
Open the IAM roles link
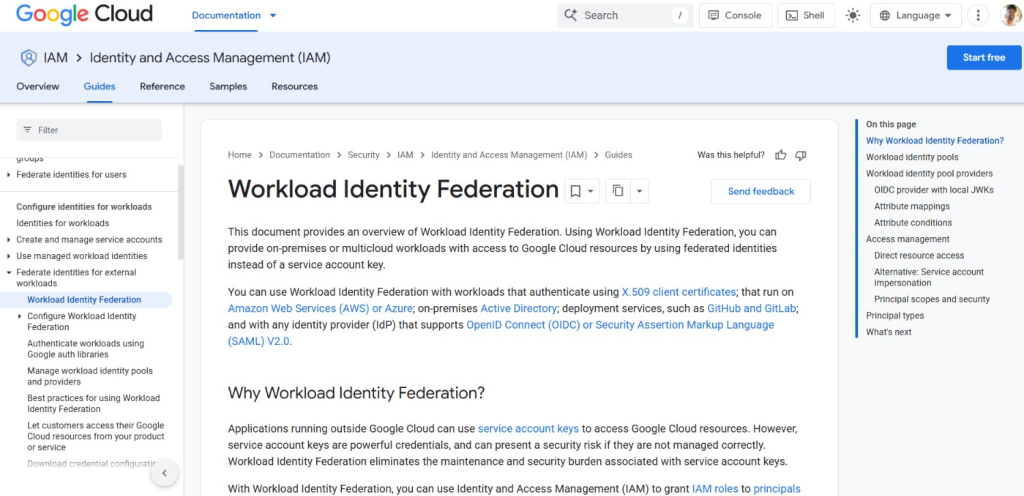(713, 488)
